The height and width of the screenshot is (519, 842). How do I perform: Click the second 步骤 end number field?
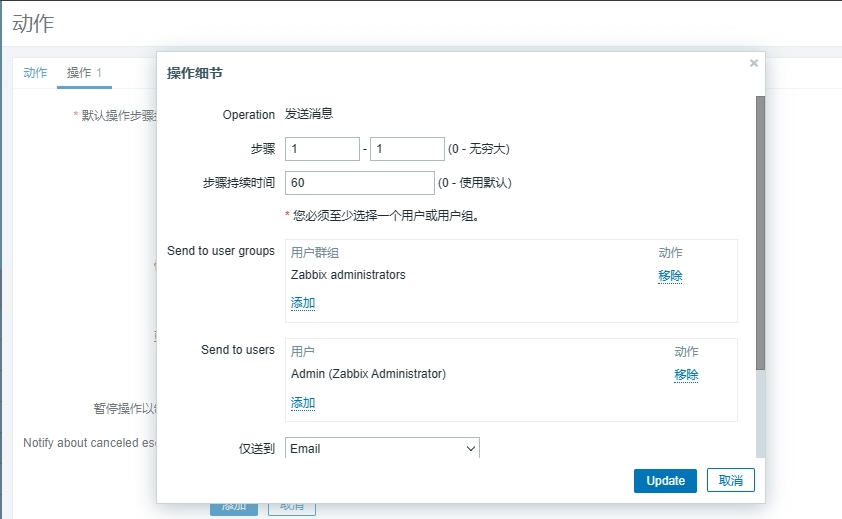pos(406,149)
